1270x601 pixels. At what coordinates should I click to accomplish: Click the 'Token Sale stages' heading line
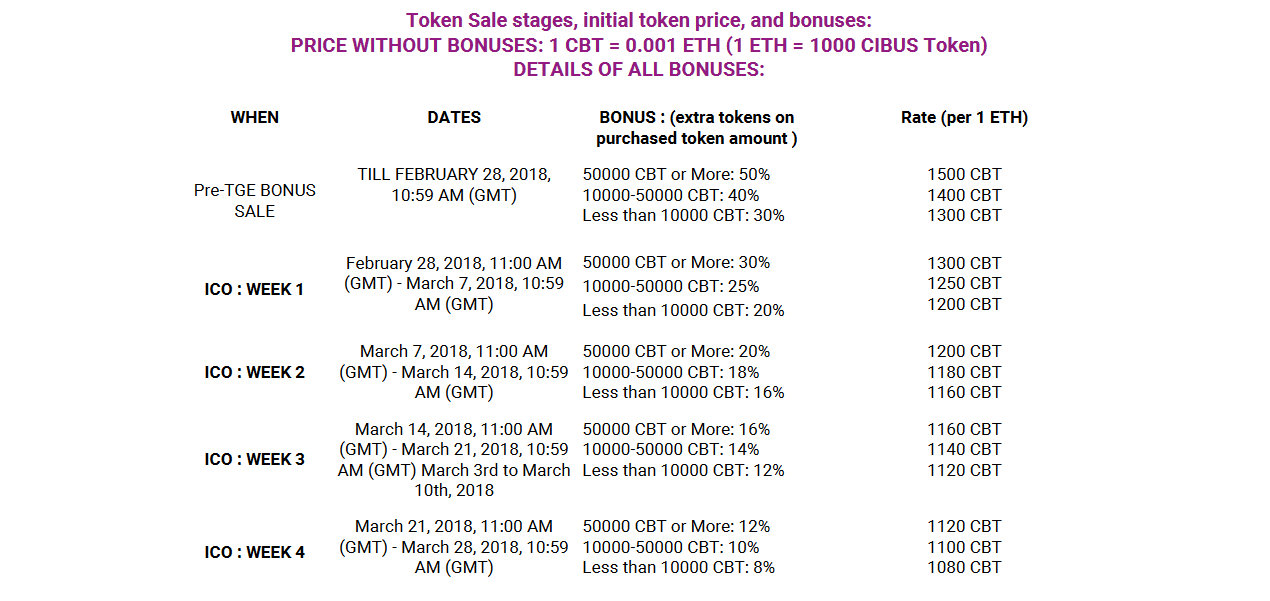click(639, 20)
